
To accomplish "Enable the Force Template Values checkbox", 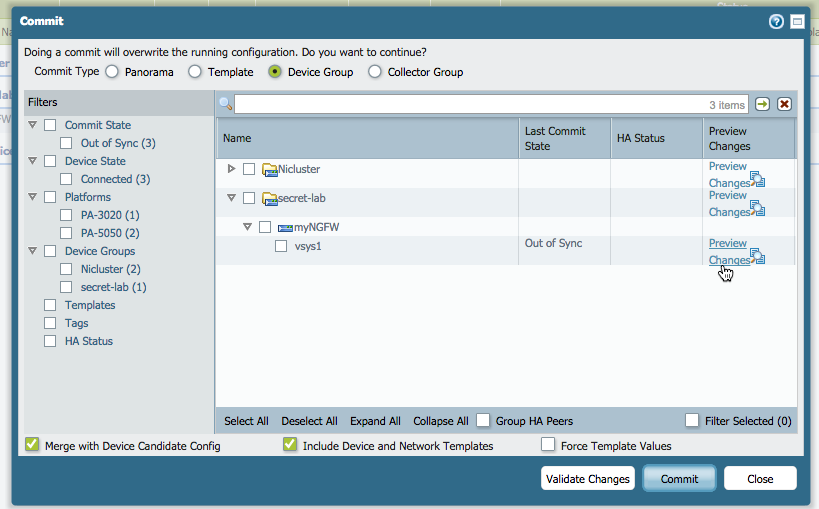I will 548,445.
